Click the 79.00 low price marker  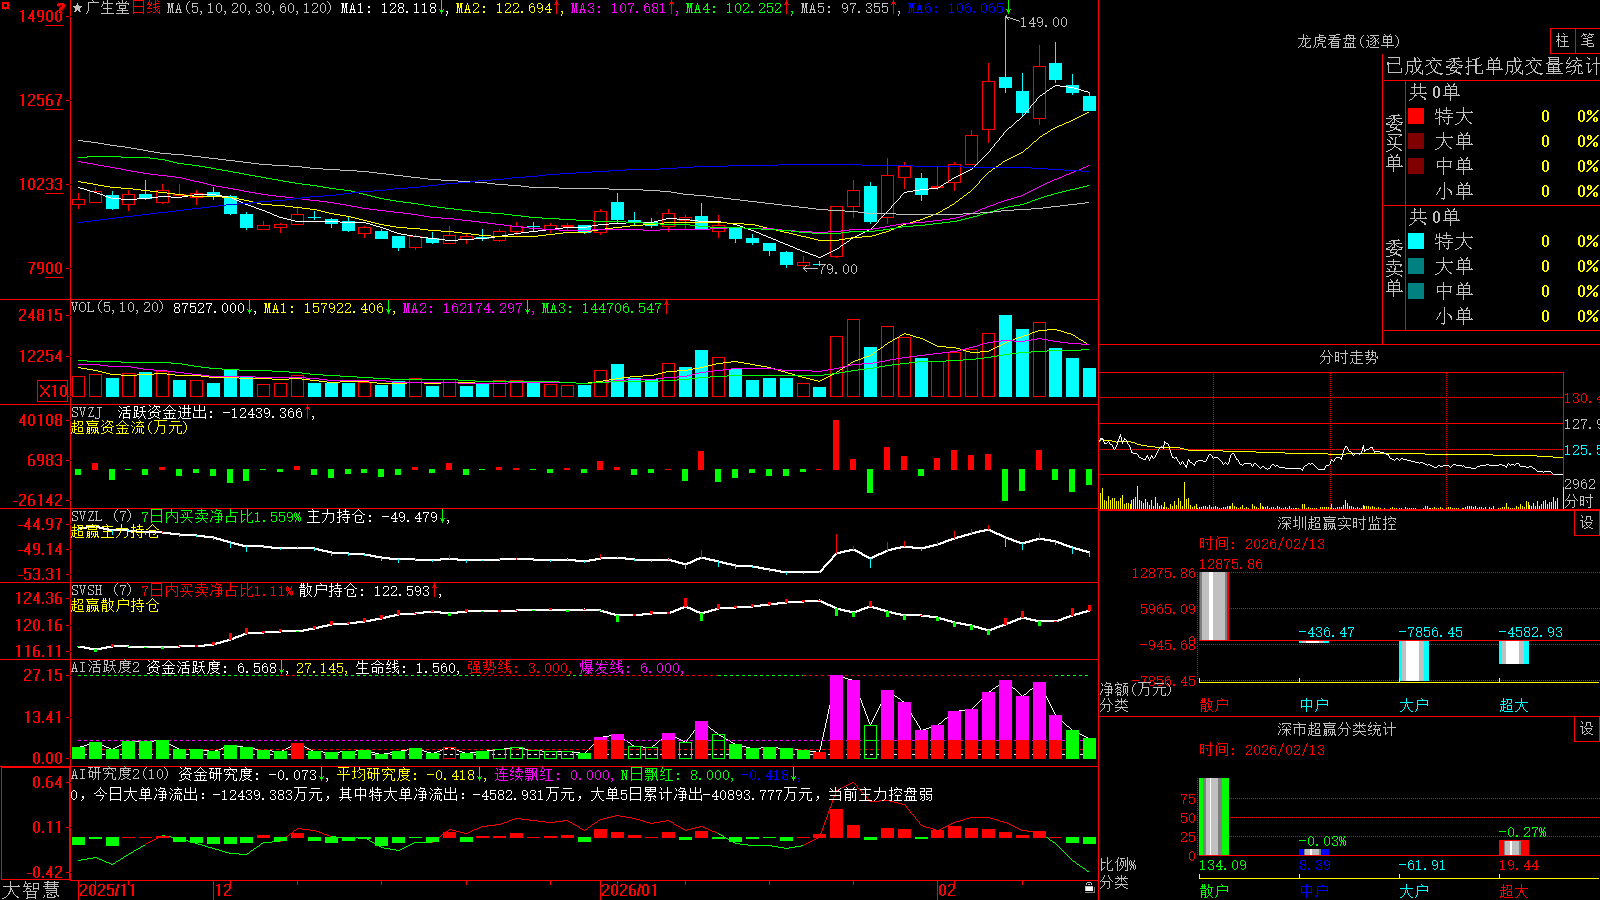tap(838, 269)
